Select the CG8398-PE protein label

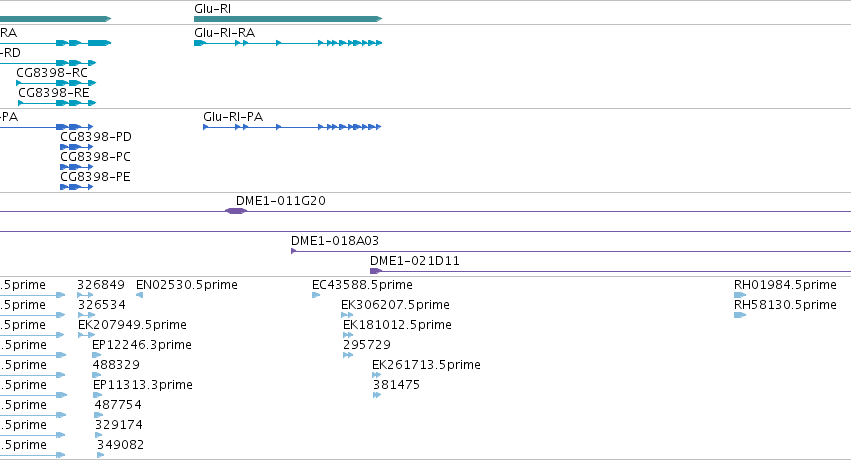click(x=95, y=177)
